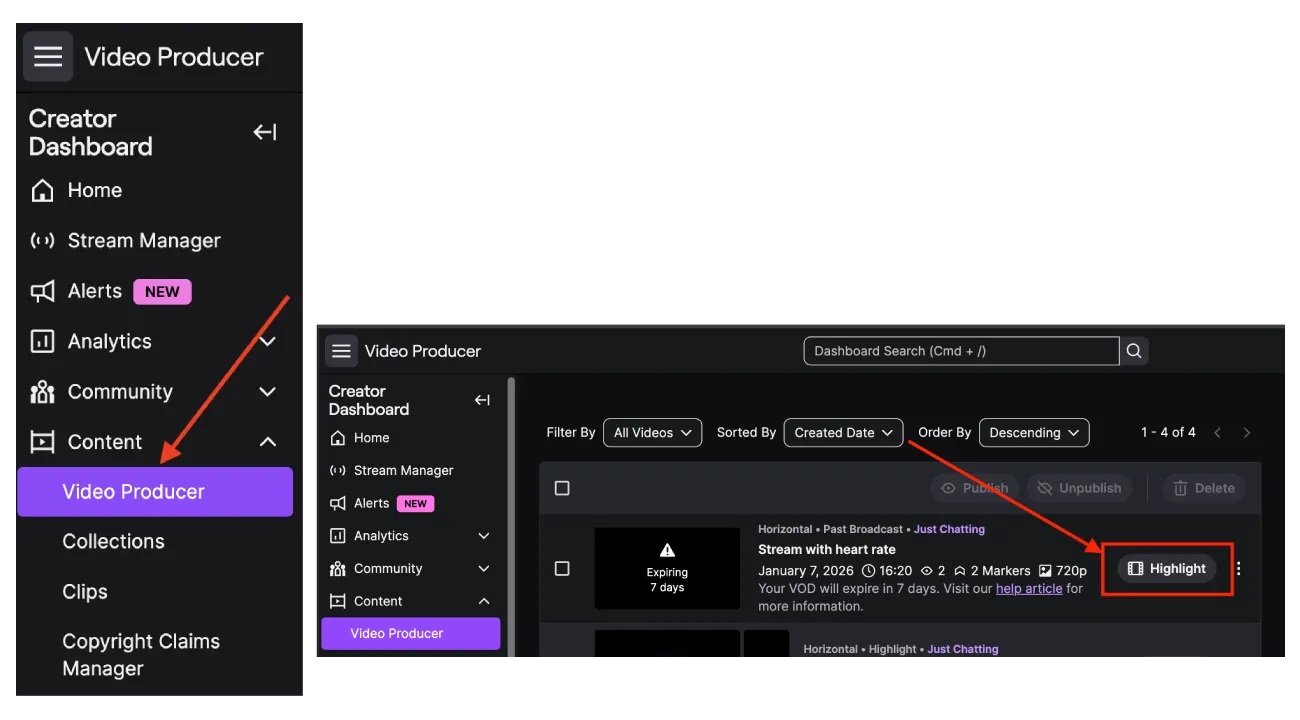Image resolution: width=1300 pixels, height=720 pixels.
Task: Open Clips under the Content menu
Action: (85, 592)
